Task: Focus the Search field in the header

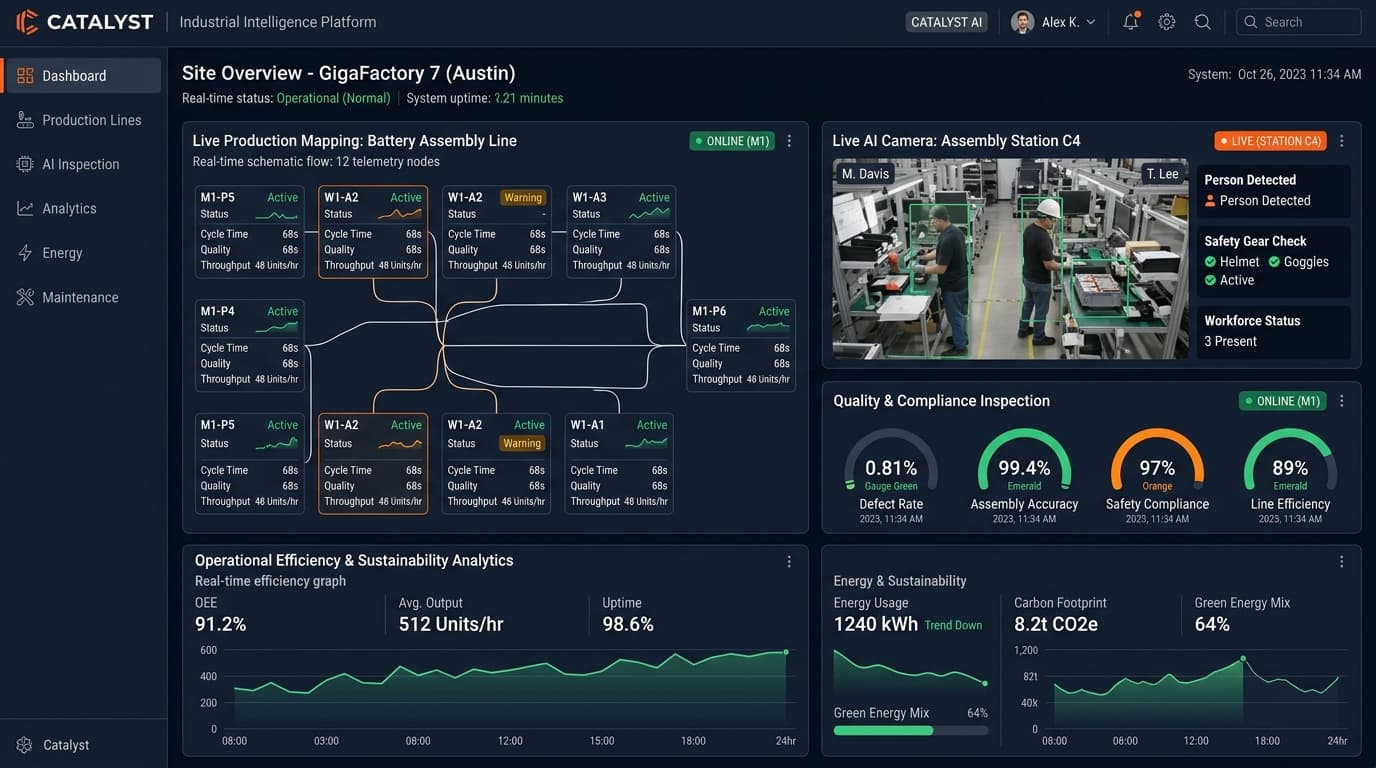Action: (1298, 22)
